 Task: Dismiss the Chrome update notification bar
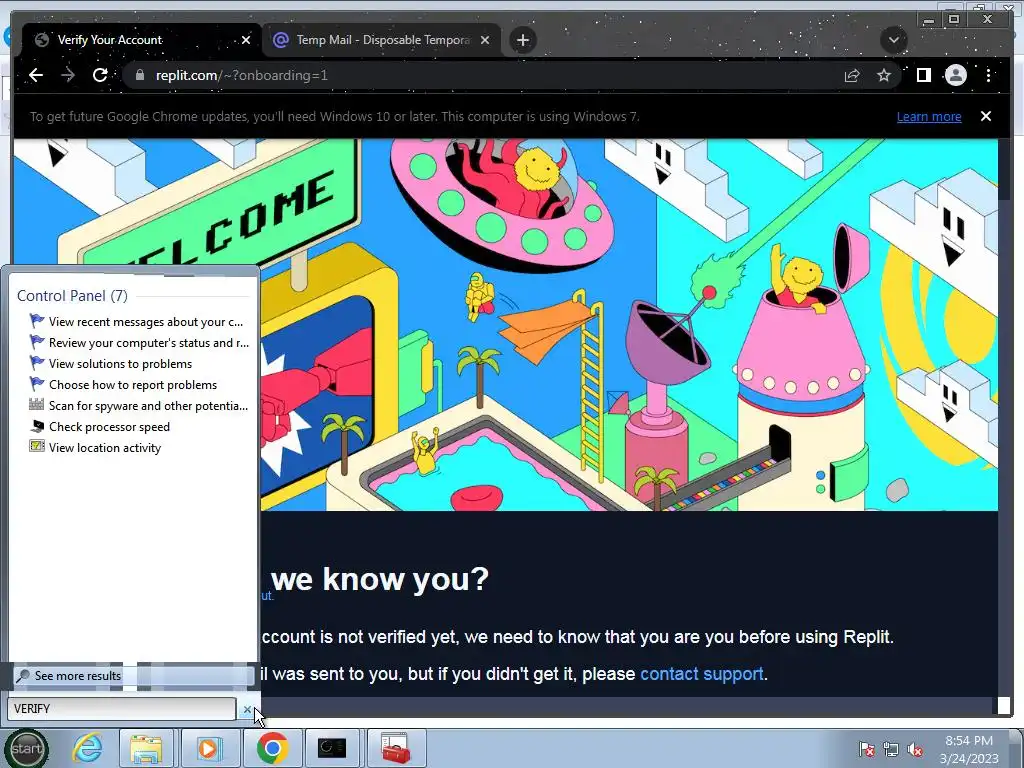985,116
